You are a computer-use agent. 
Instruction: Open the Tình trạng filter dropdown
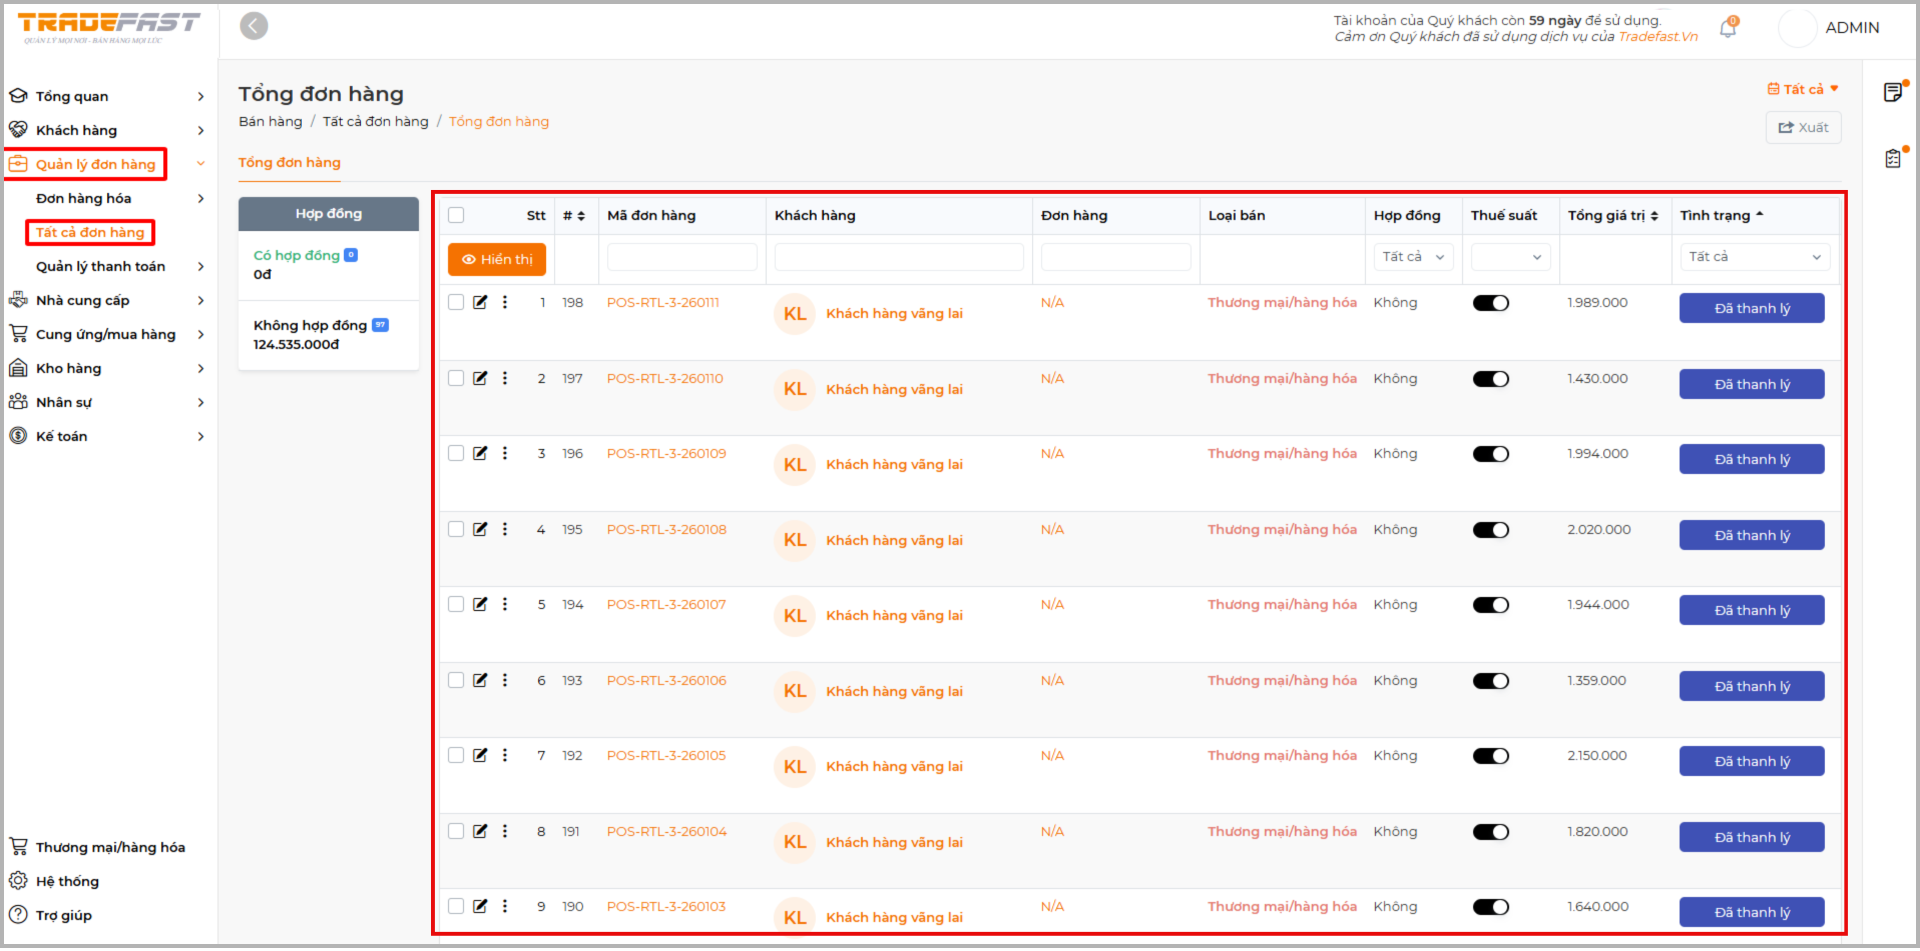(1754, 257)
